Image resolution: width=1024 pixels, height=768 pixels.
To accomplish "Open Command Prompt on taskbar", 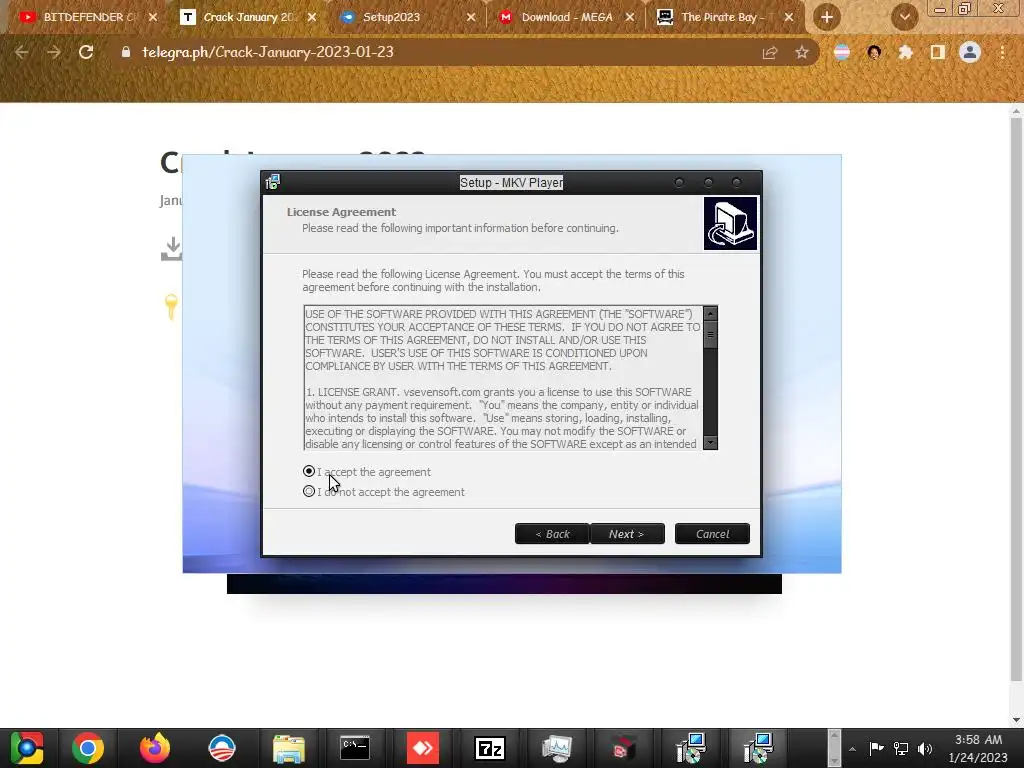I will click(x=355, y=748).
